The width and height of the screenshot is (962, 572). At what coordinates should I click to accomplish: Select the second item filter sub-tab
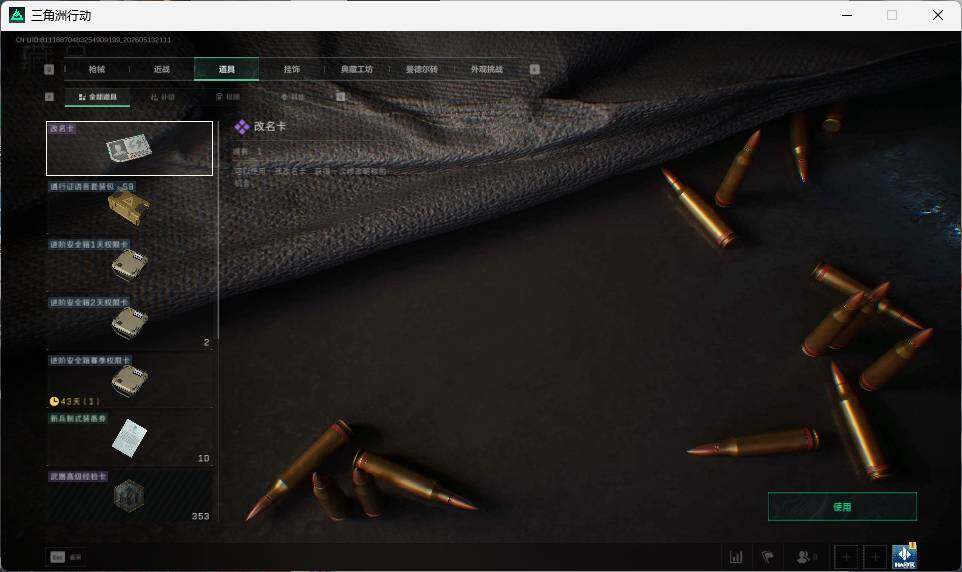pyautogui.click(x=163, y=97)
